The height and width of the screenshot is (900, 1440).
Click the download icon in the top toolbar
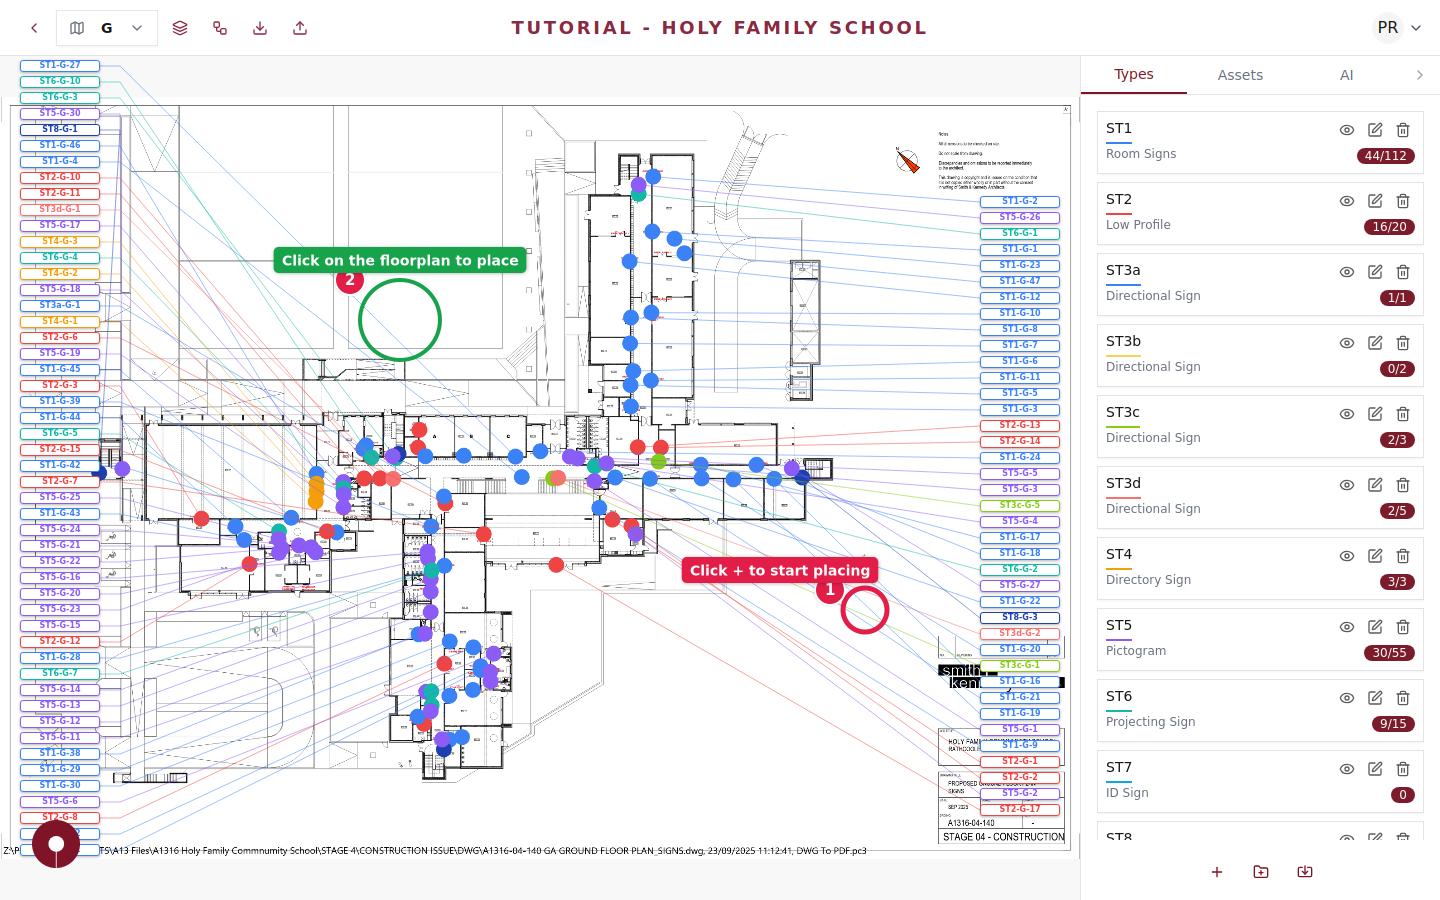coord(260,27)
